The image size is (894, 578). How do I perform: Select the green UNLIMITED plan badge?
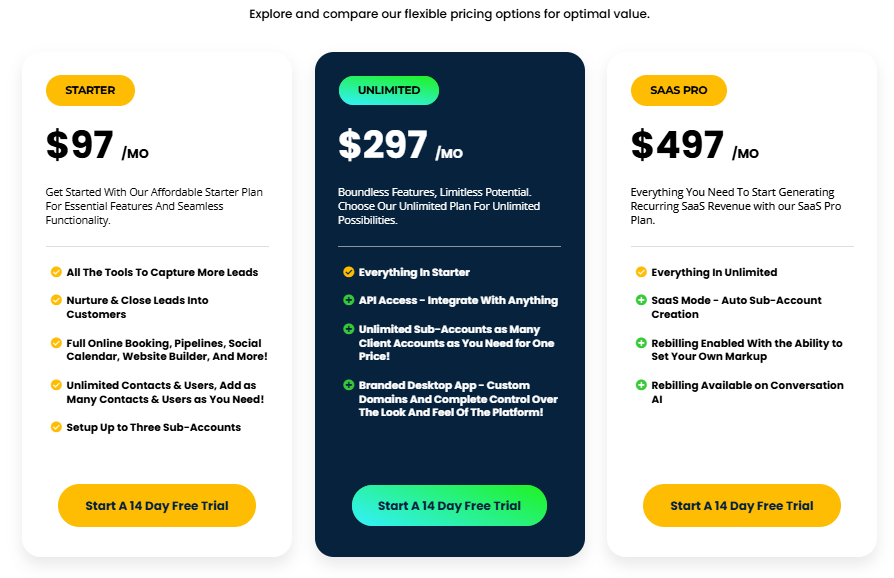tap(389, 90)
